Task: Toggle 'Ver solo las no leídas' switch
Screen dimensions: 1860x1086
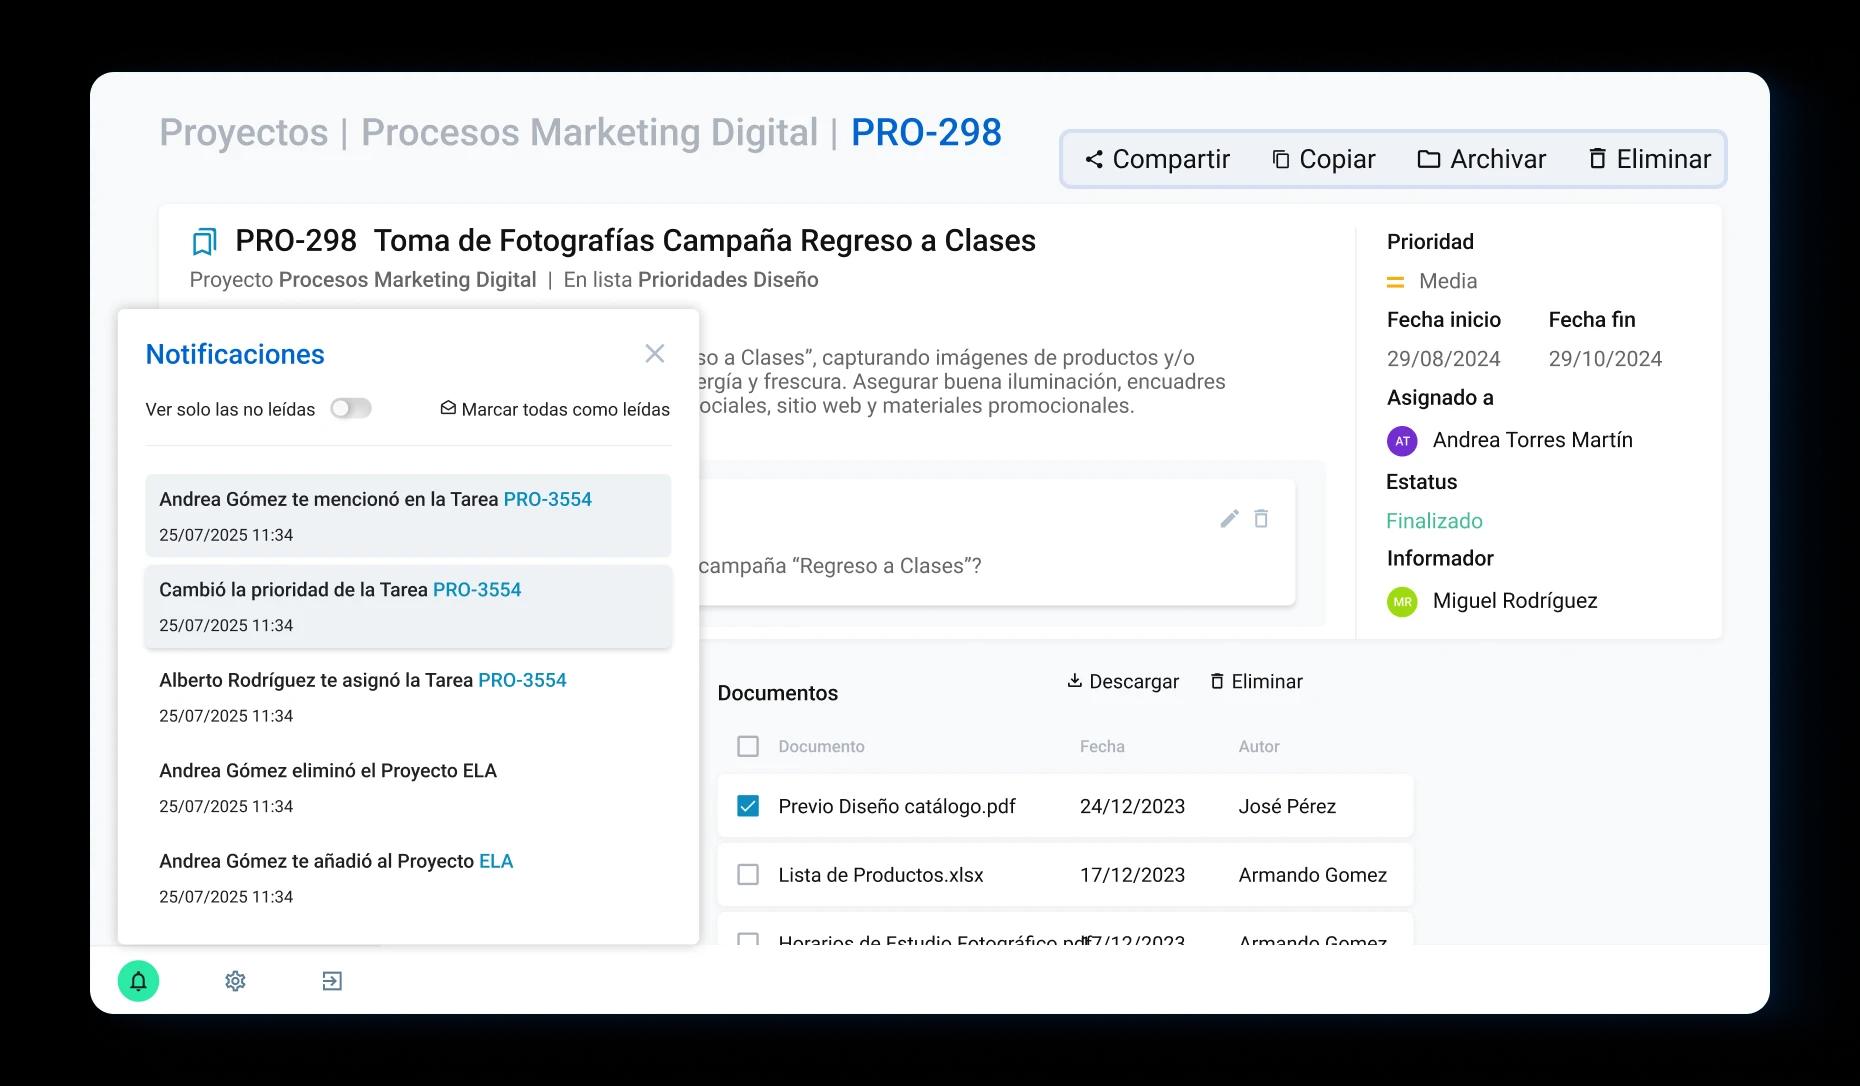Action: [x=351, y=408]
